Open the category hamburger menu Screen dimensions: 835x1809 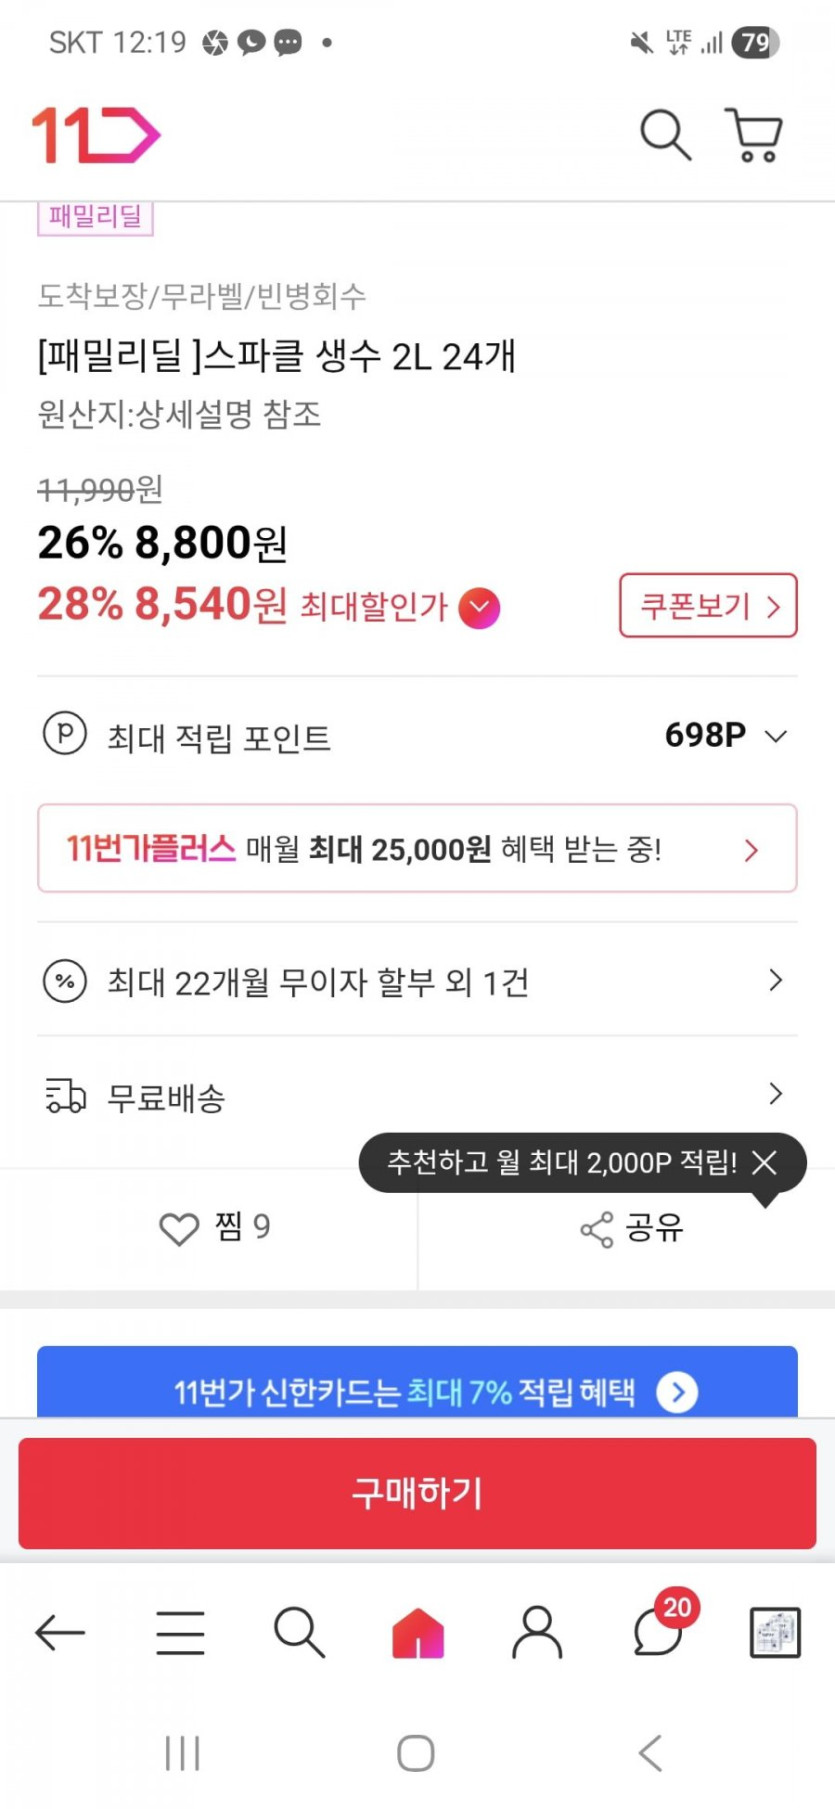(180, 1633)
